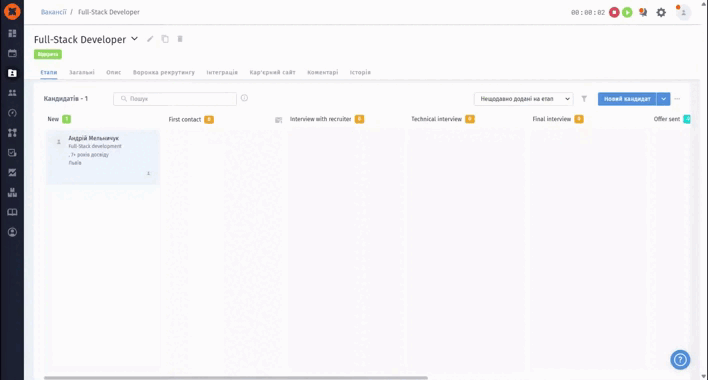The width and height of the screenshot is (708, 380).
Task: Switch to the Загальні tab
Action: (x=82, y=72)
